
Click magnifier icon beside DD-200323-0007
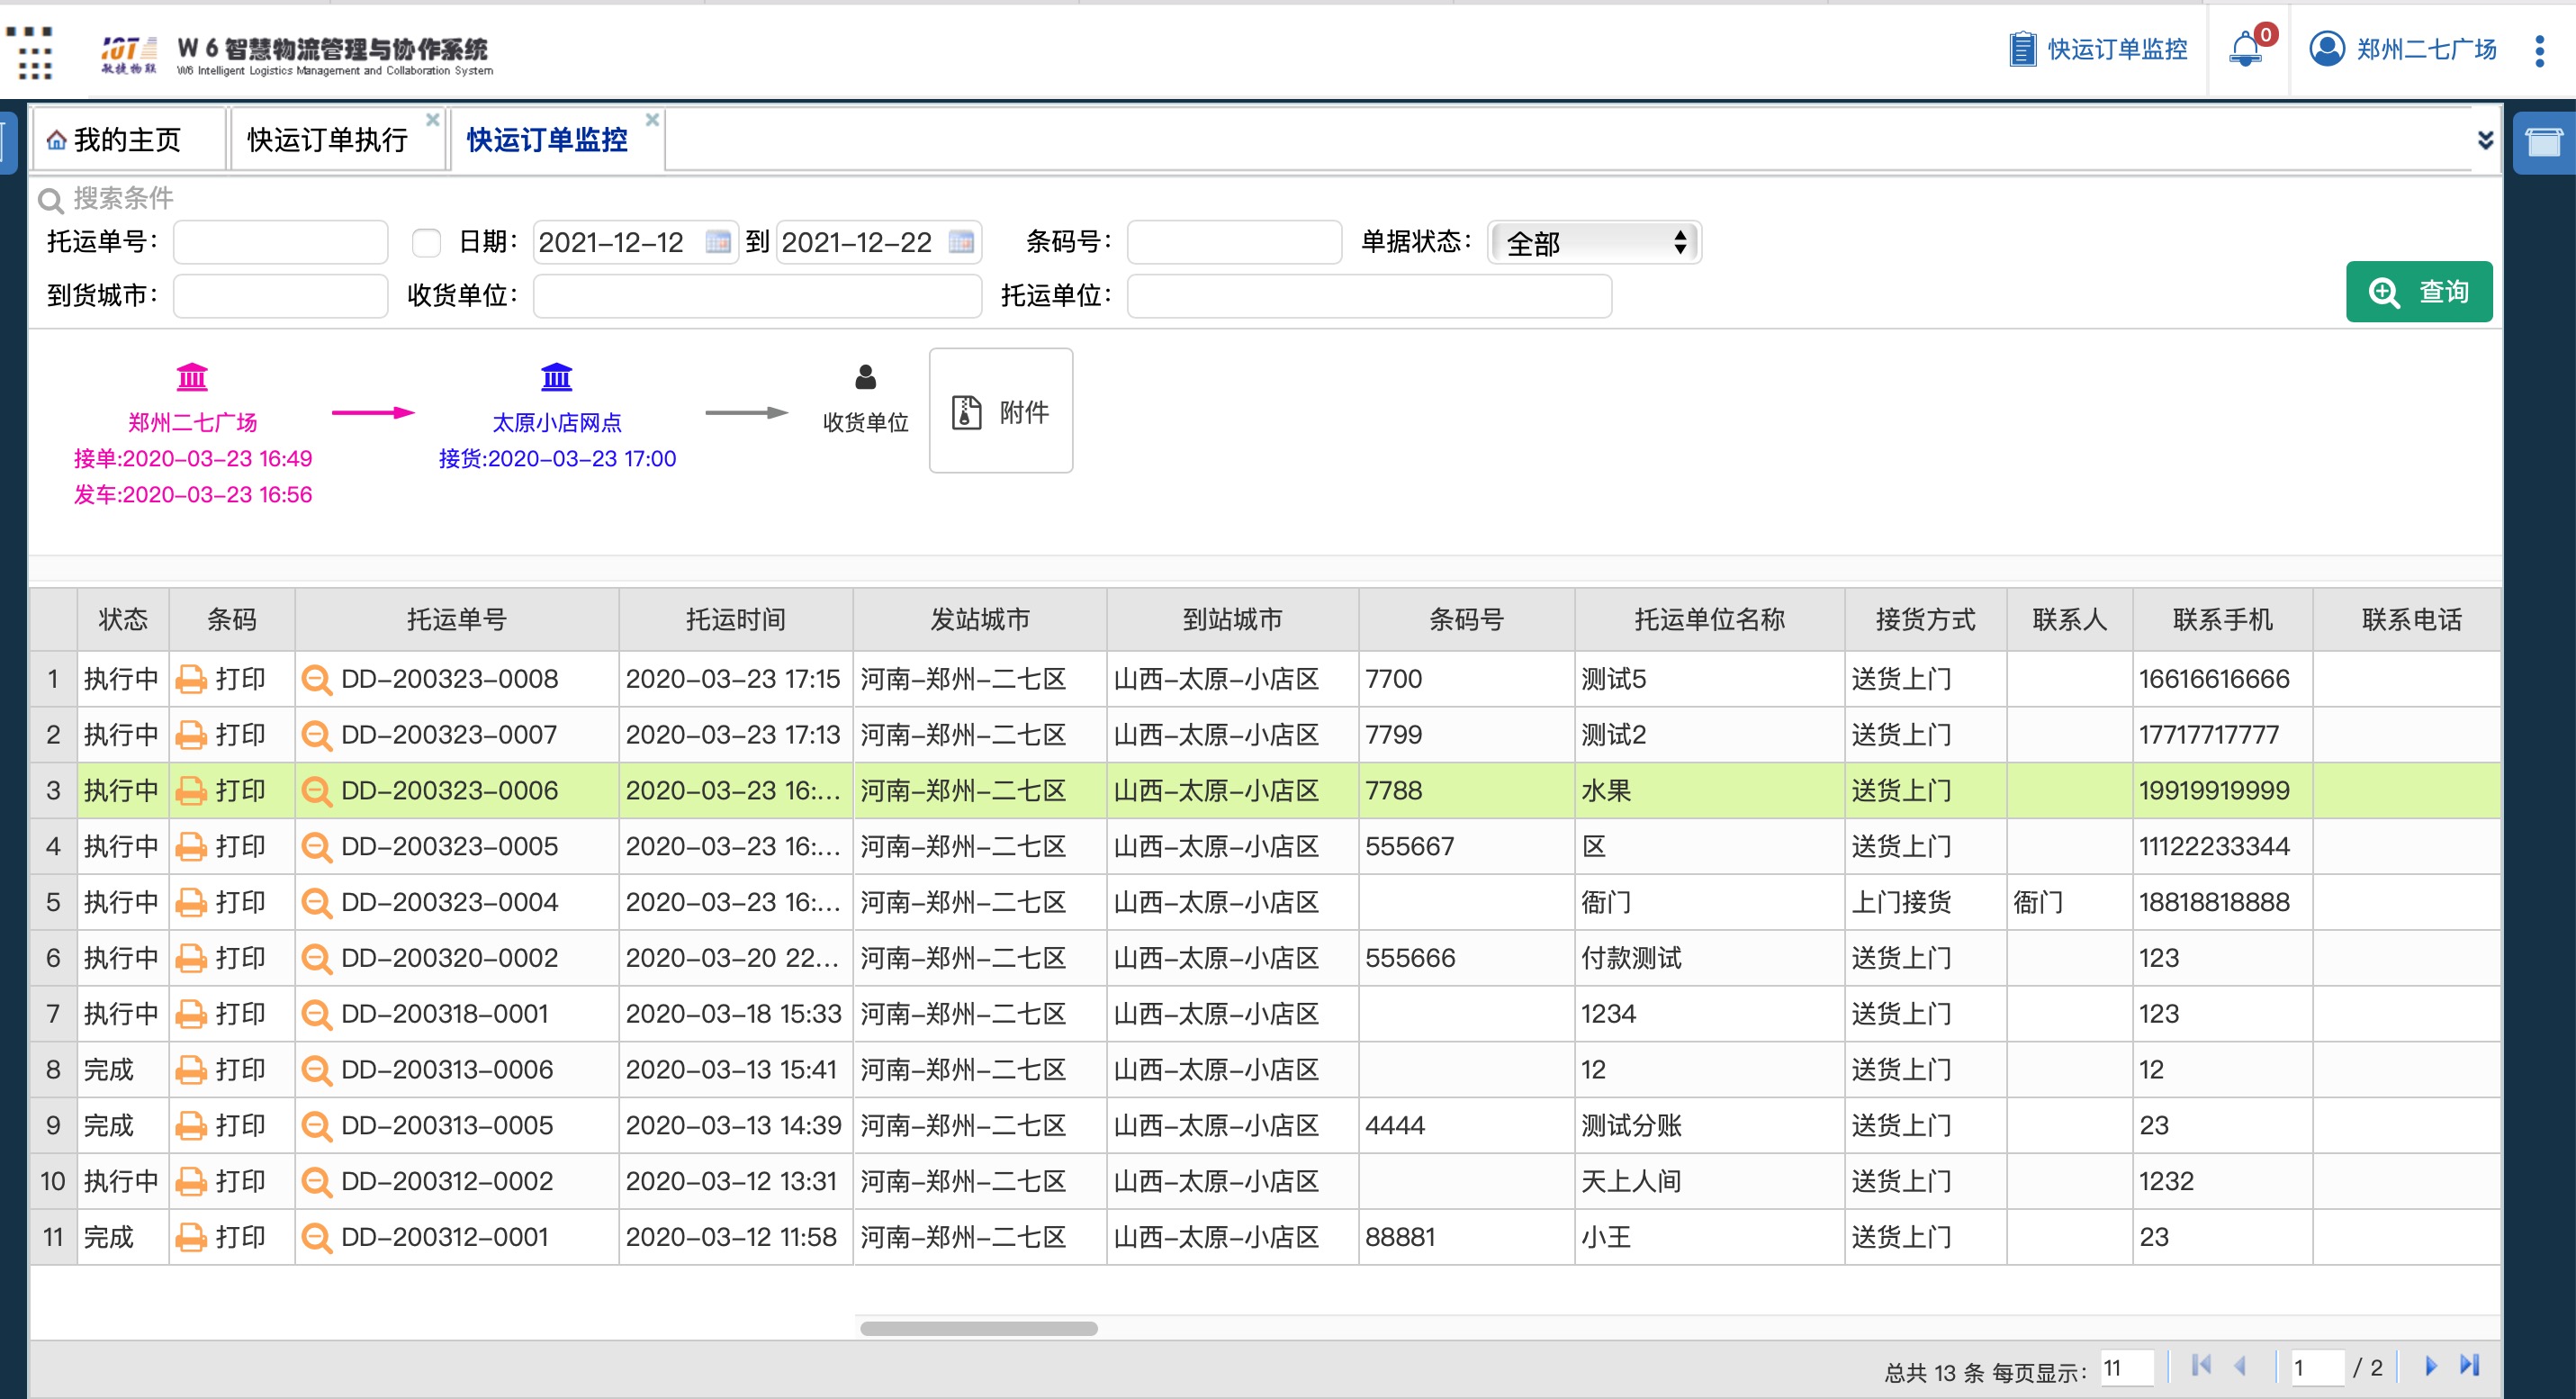[316, 736]
